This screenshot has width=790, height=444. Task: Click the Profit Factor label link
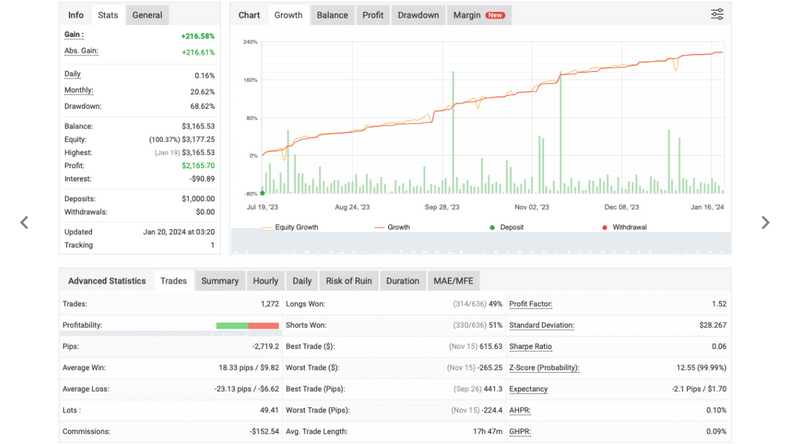(531, 304)
